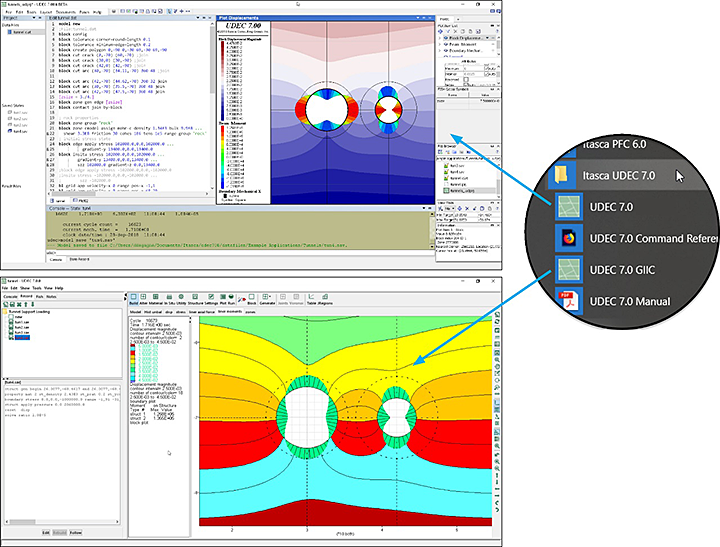Viewport: 720px width, 547px height.
Task: Select the Regions tool in GIIC toolbar
Action: (x=325, y=299)
